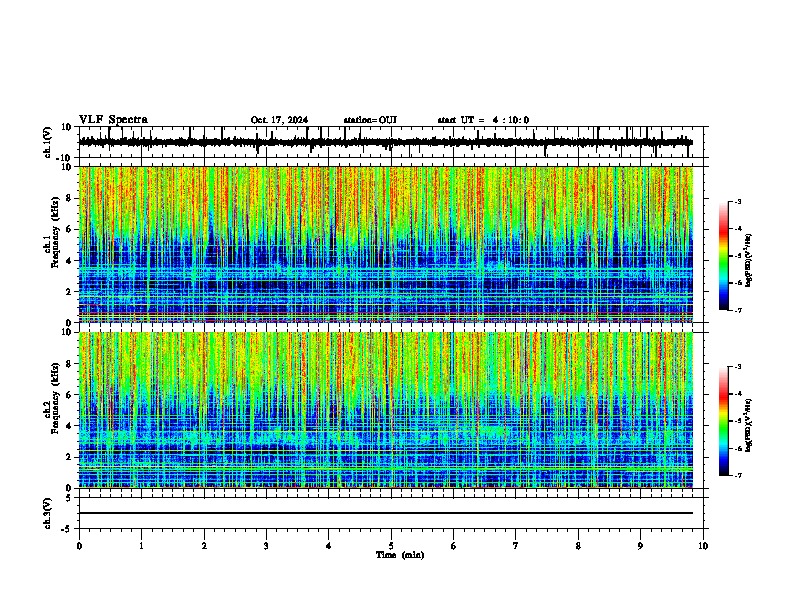Select the date text "Oct. 17, 2024"

(279, 120)
